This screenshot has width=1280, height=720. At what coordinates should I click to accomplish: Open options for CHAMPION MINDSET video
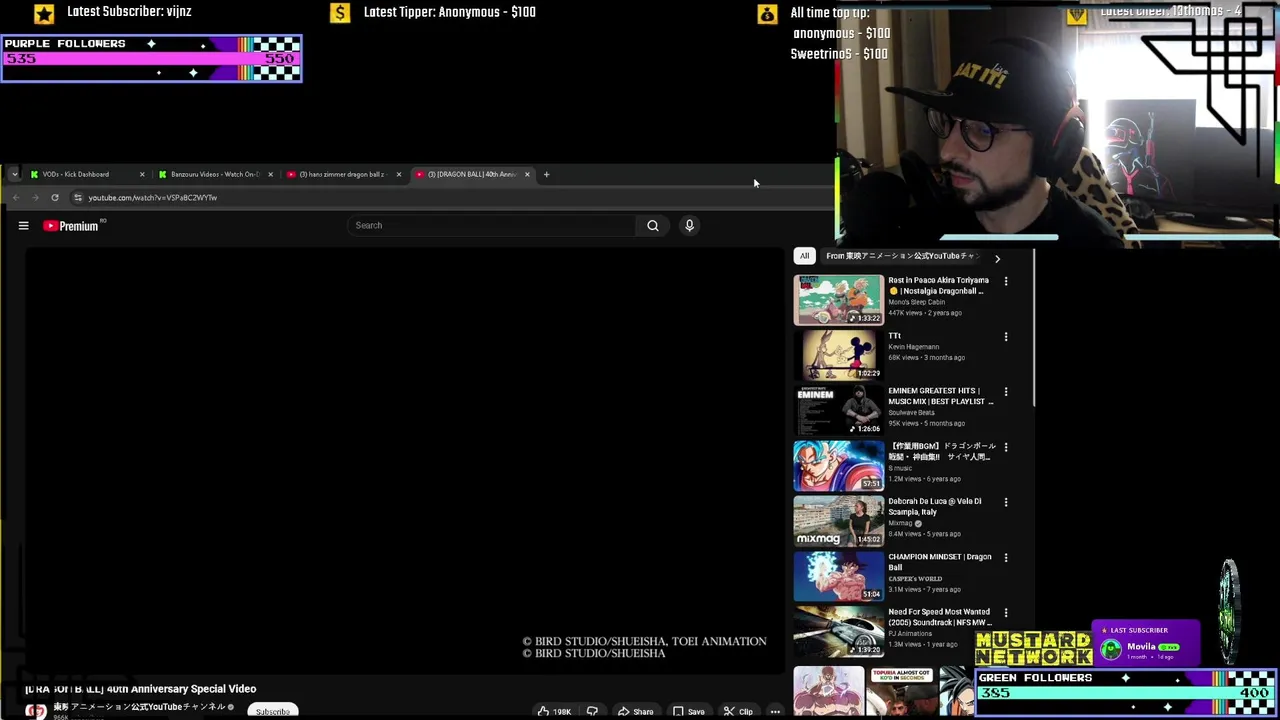(x=1006, y=558)
